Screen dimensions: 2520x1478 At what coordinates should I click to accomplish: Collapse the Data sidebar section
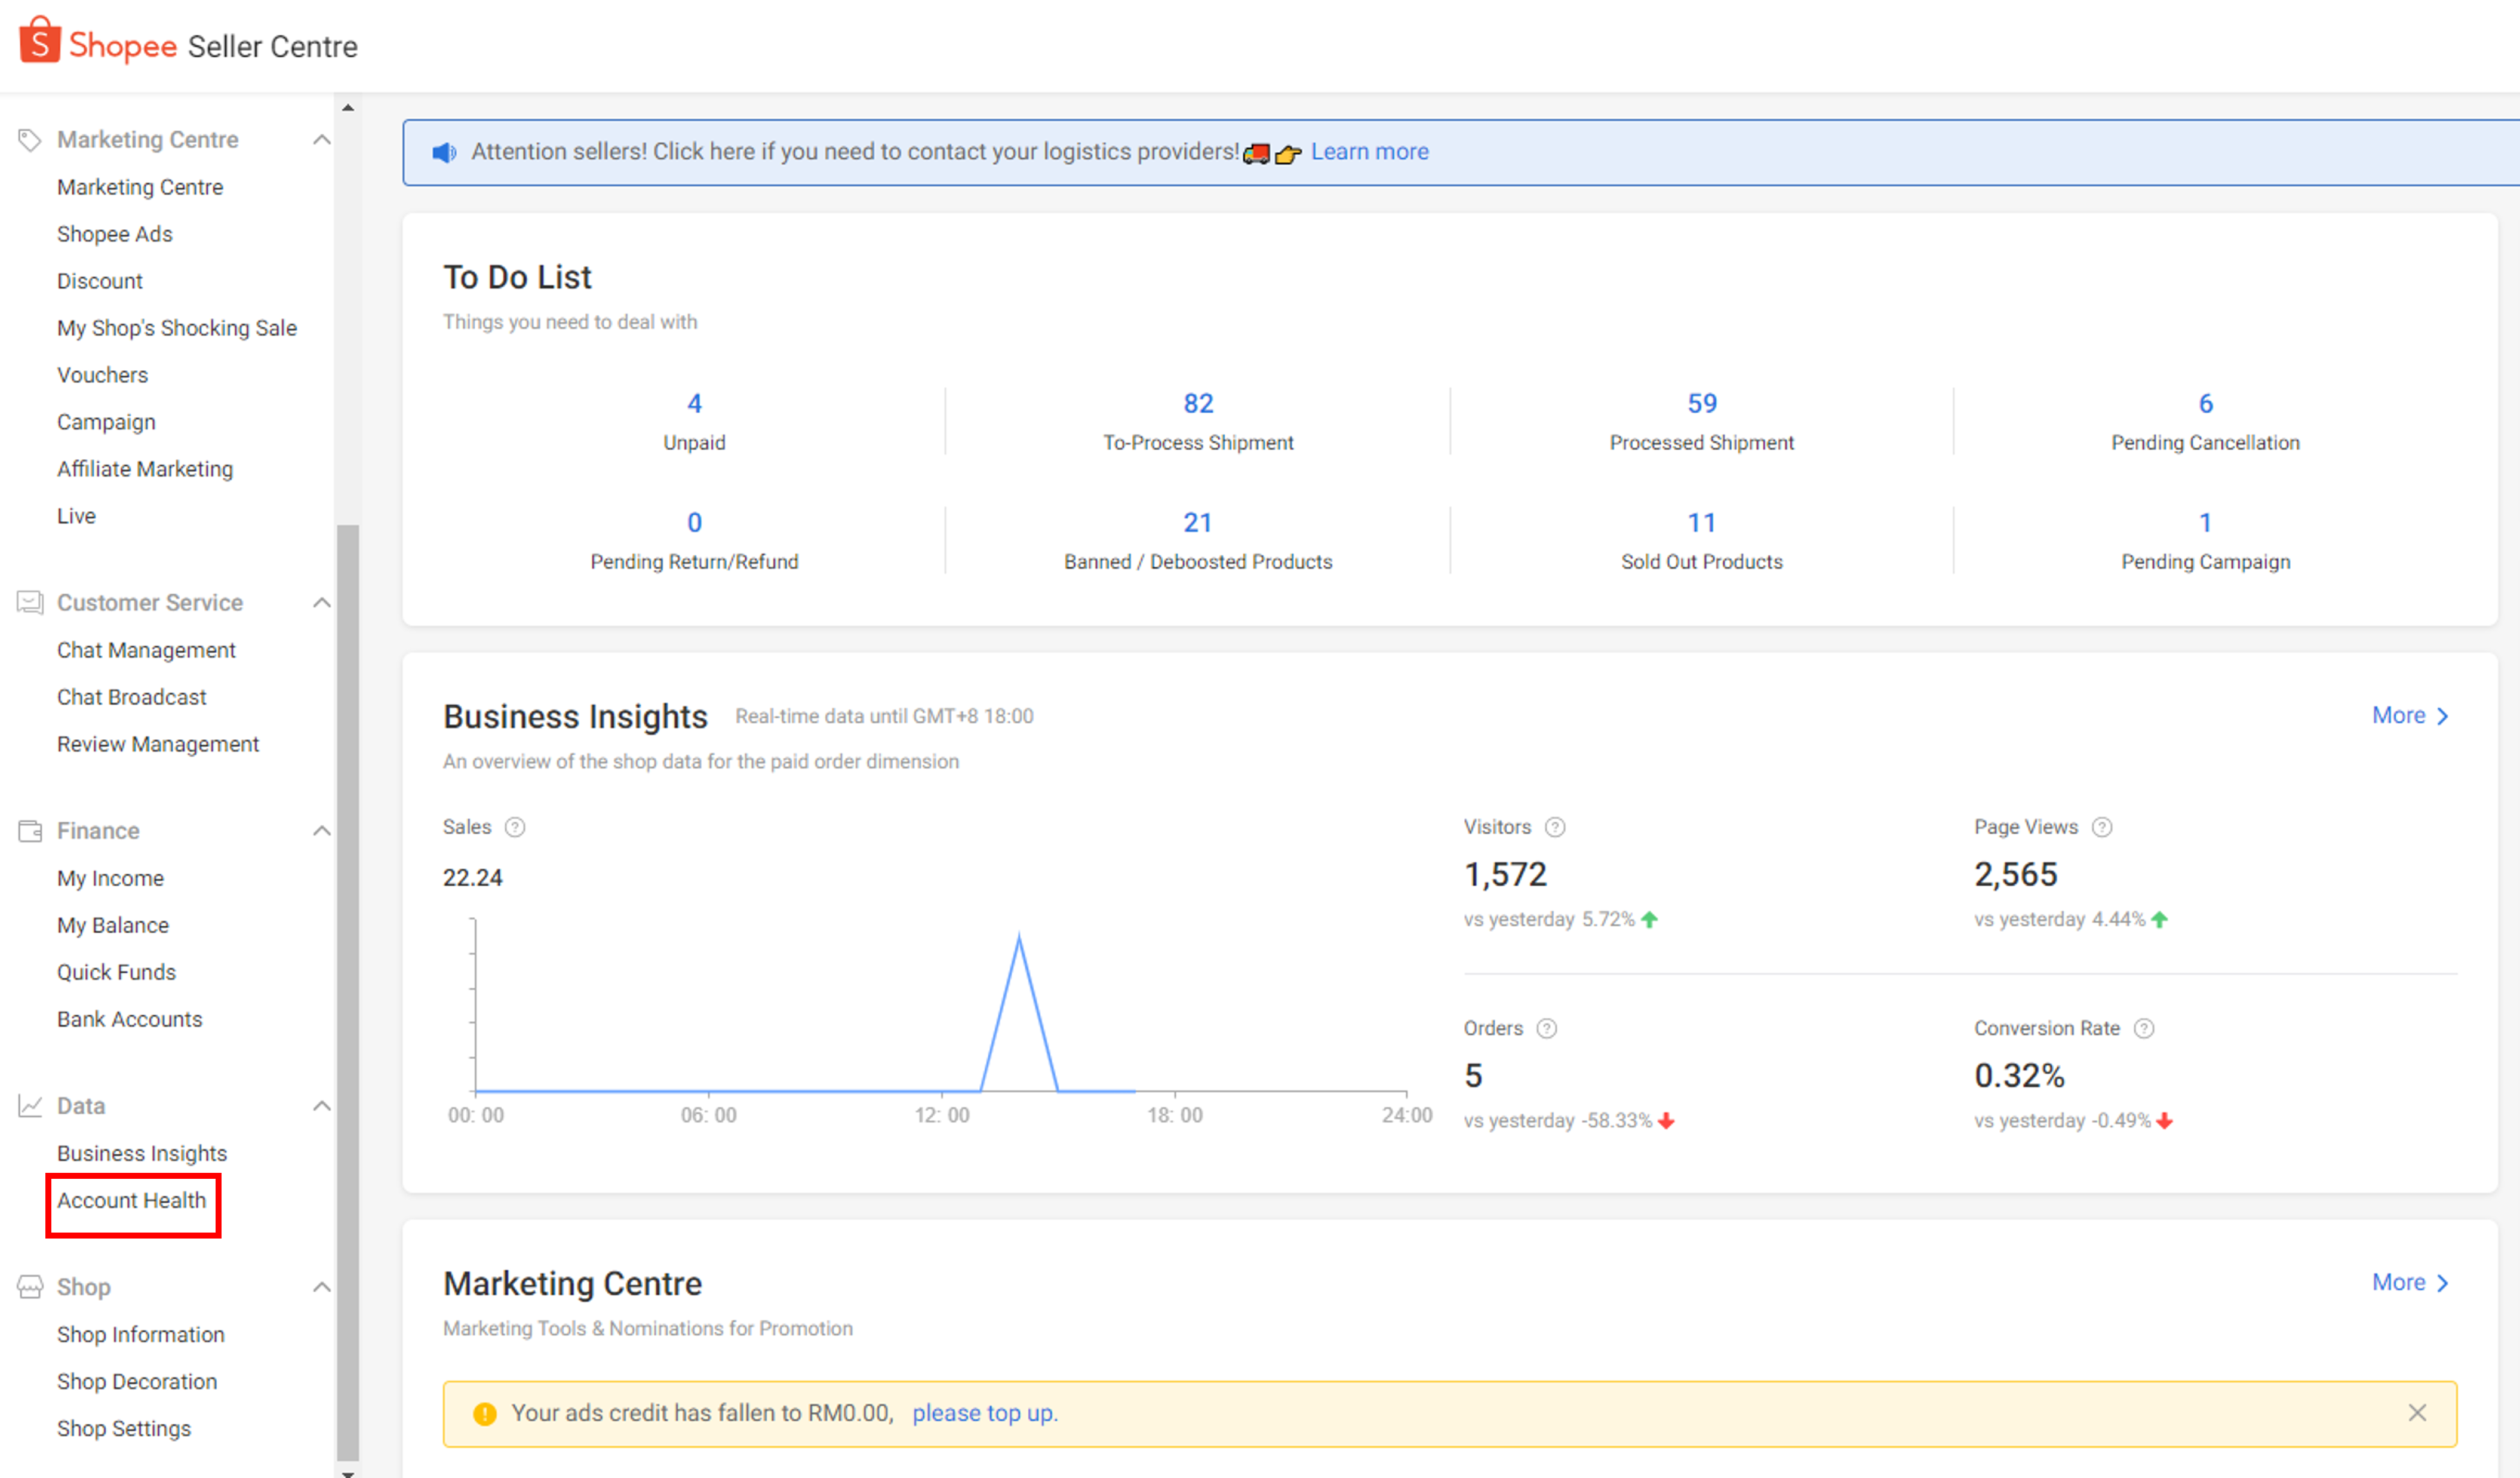pos(322,1106)
